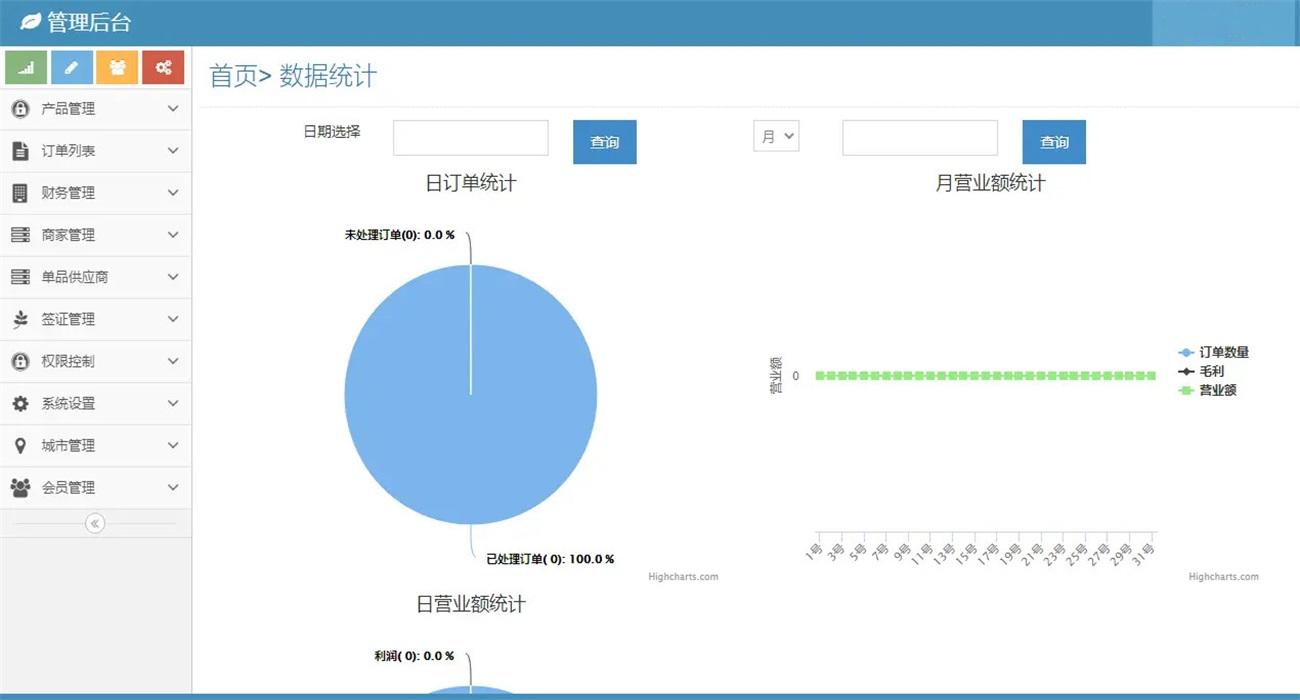
Task: Click the 日营业额统计 chart title
Action: (x=471, y=604)
